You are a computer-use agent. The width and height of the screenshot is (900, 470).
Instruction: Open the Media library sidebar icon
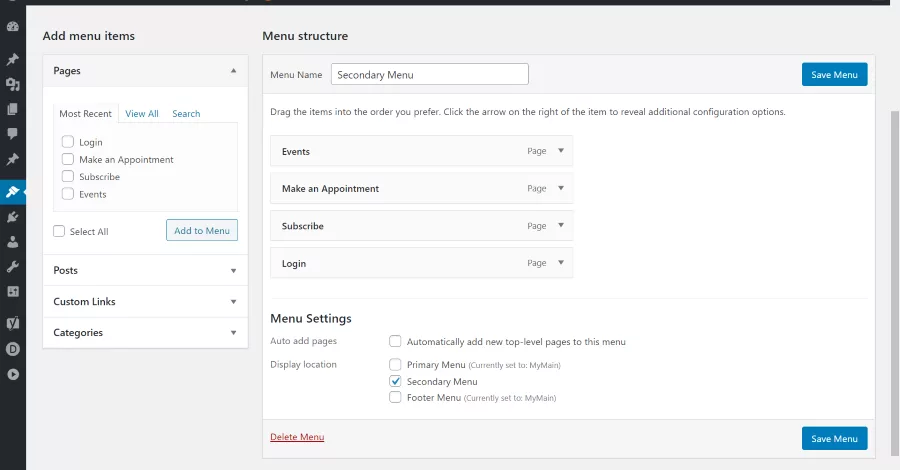(x=13, y=84)
